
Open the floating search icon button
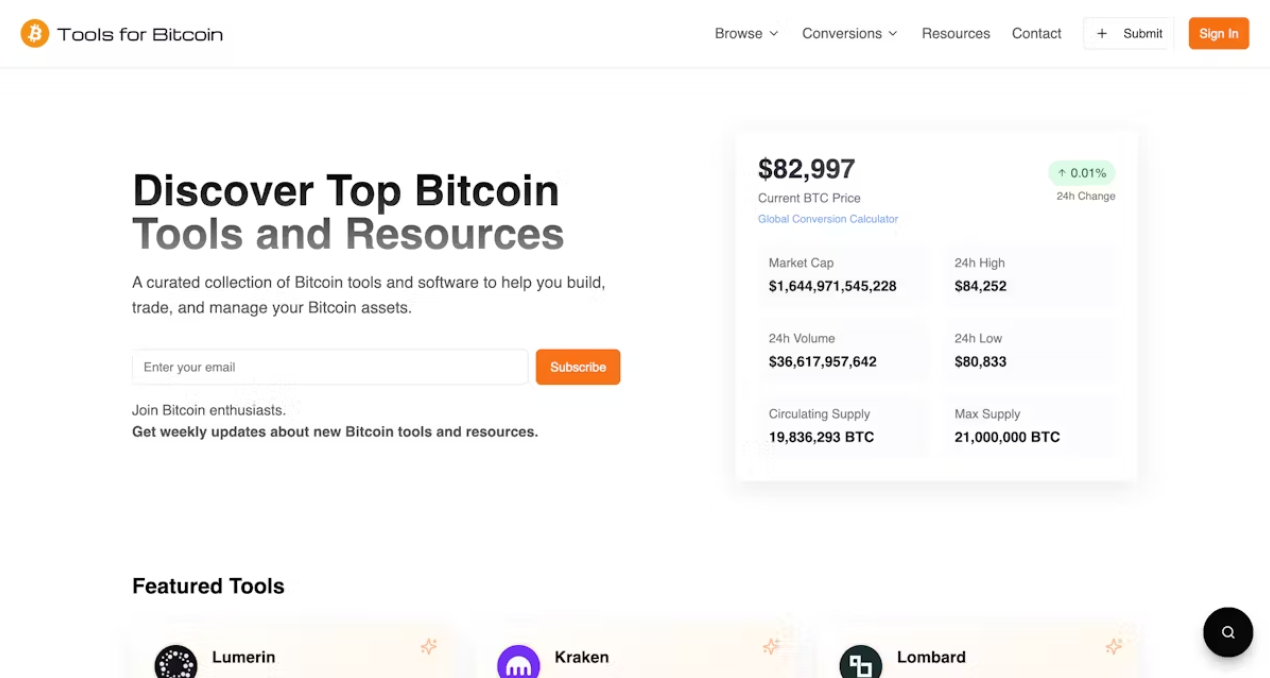pyautogui.click(x=1228, y=632)
